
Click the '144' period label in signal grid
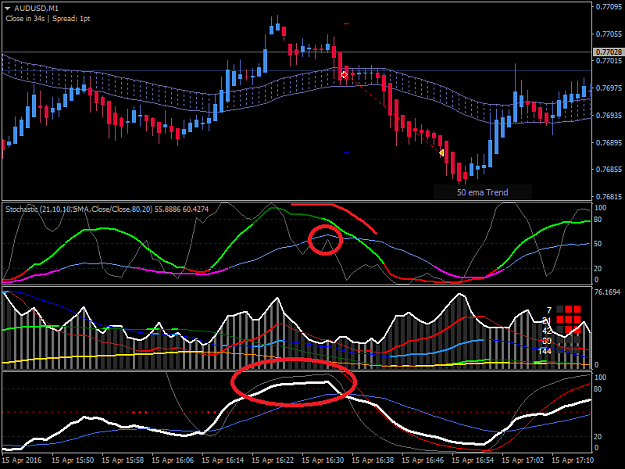(x=544, y=351)
